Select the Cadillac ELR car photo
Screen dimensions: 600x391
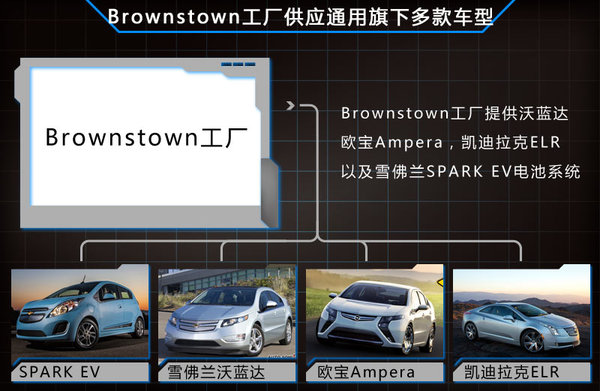522,313
